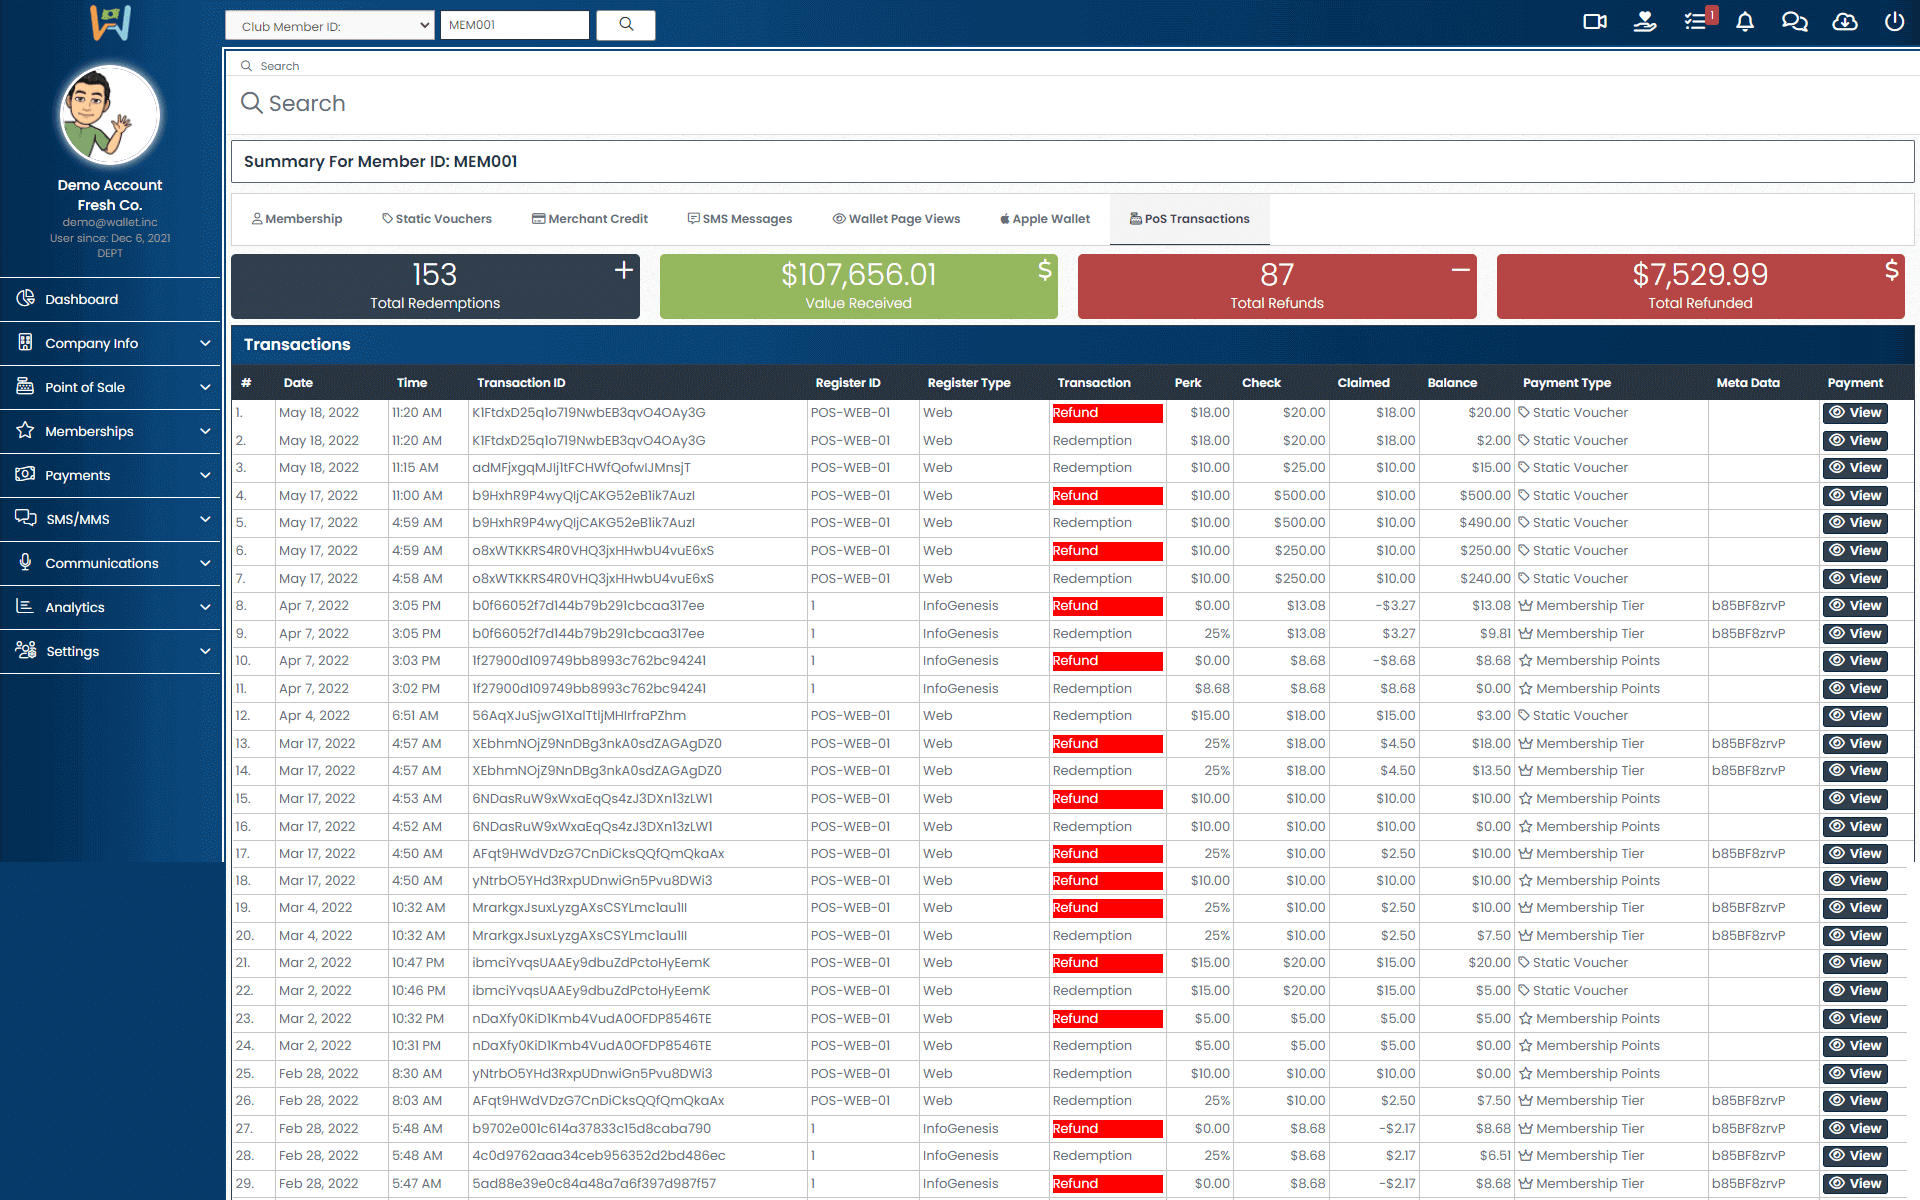Click the member ID input field
The image size is (1920, 1200).
point(514,25)
